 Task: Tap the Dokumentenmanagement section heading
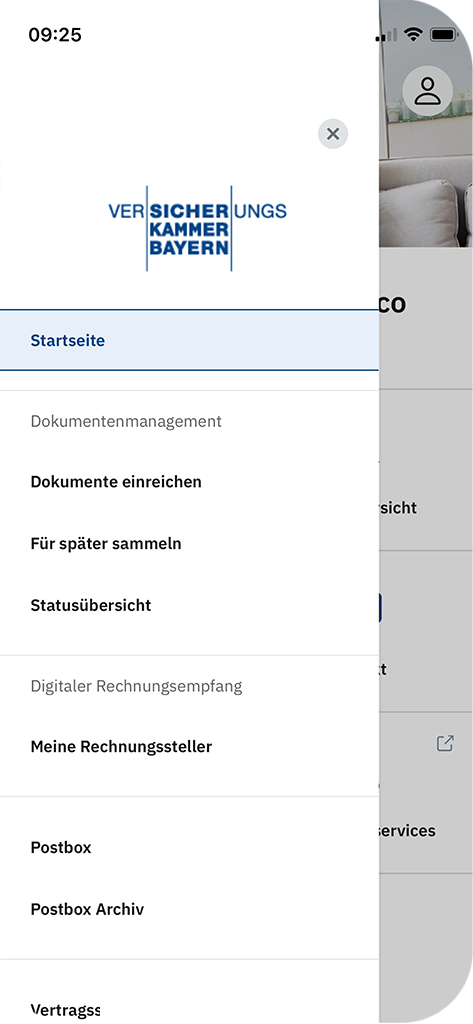click(126, 421)
